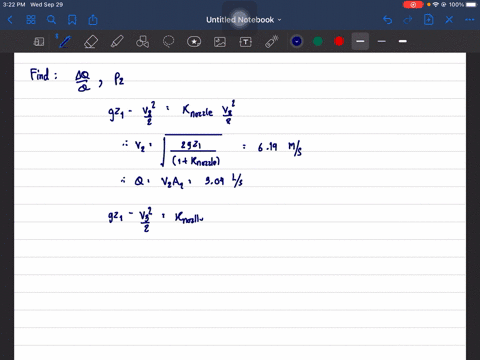Screen dimensions: 480x360
Task: Select the Pen tool
Action: click(x=65, y=42)
